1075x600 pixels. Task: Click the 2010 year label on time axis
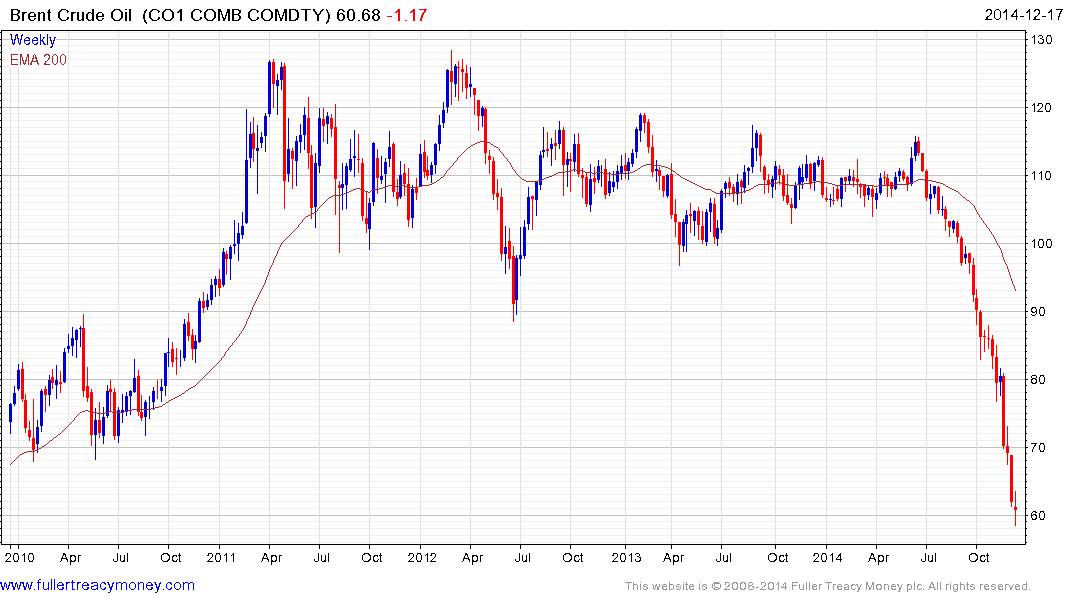click(19, 557)
